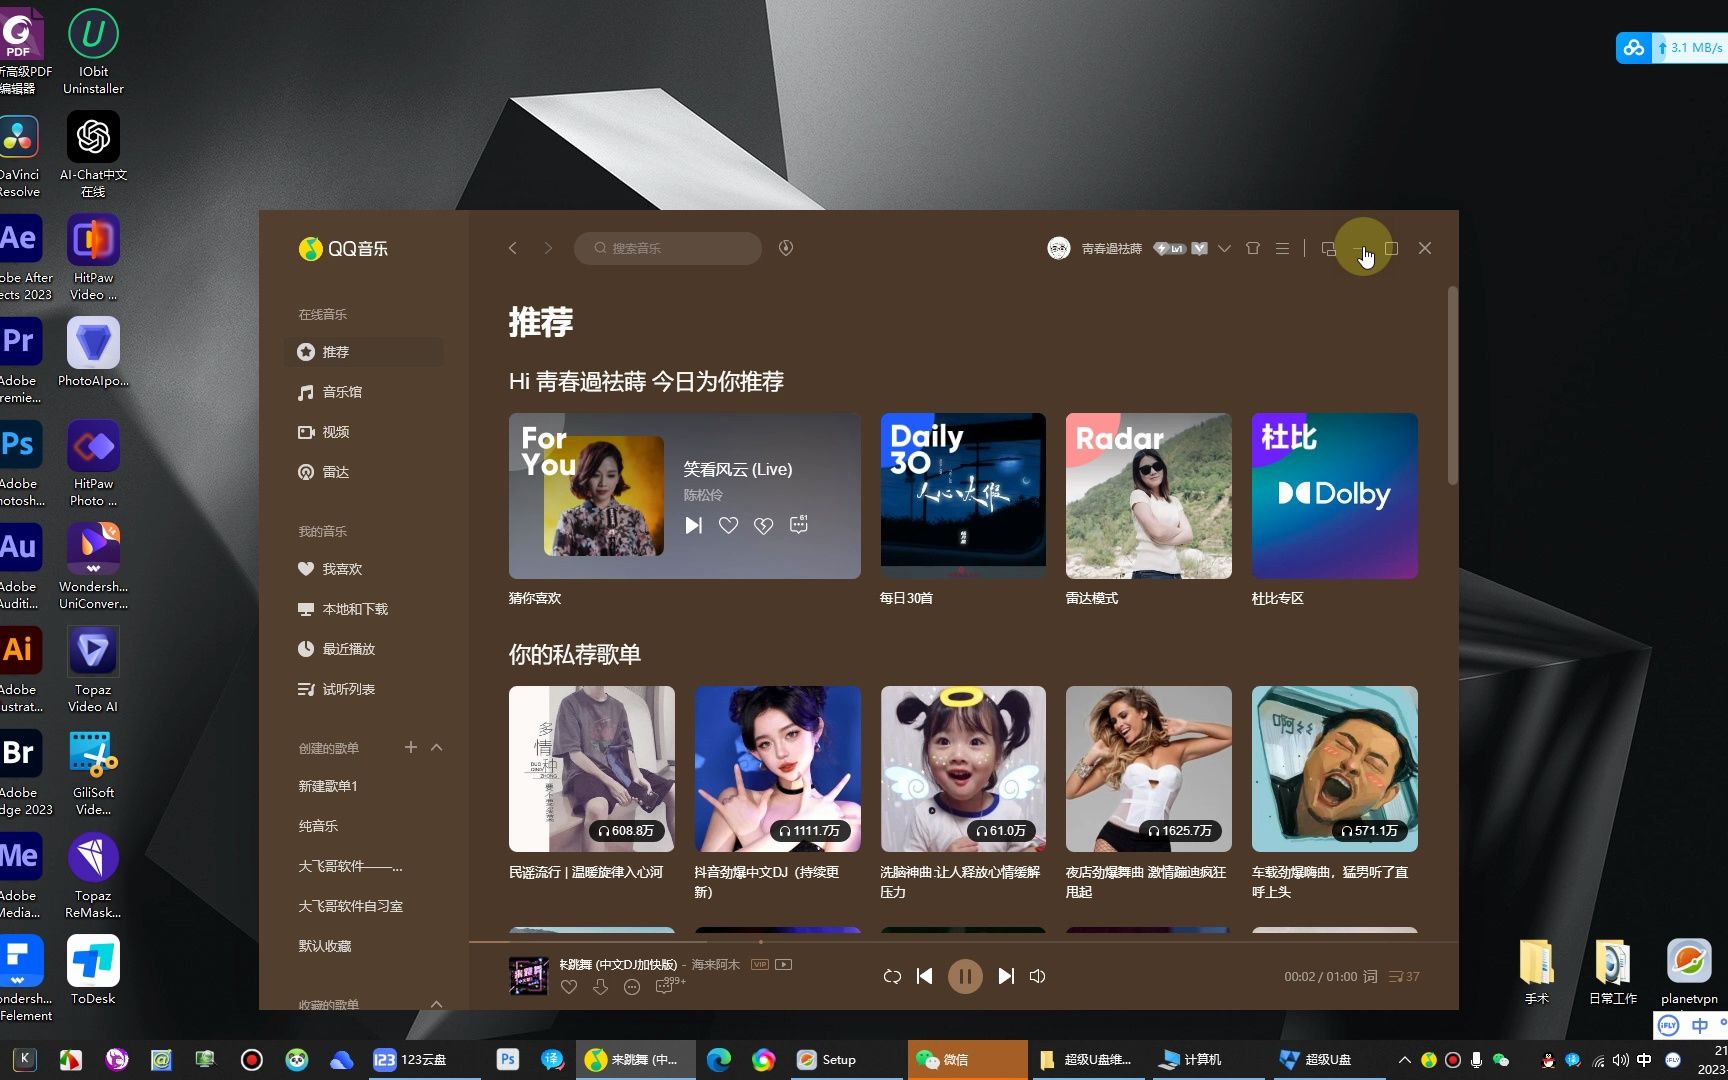
Task: Play next song on For You card
Action: tap(694, 525)
